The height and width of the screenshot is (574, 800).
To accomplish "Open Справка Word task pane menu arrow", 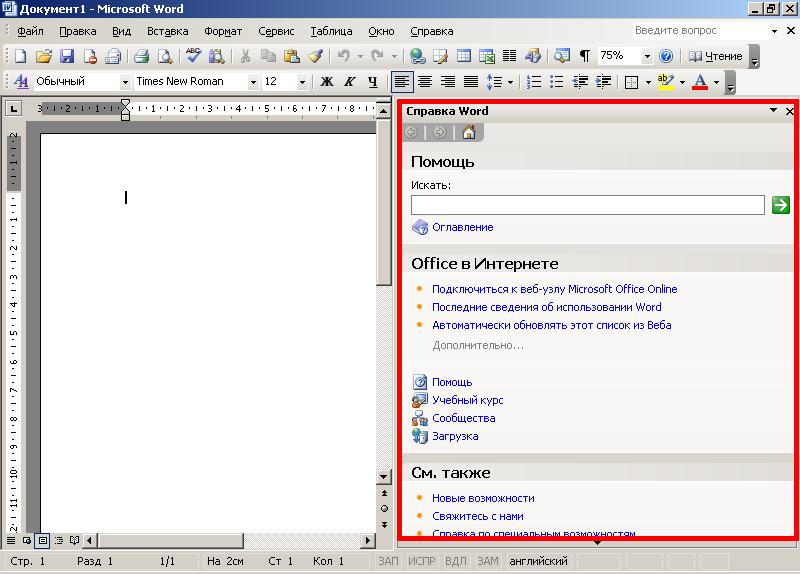I will point(773,110).
